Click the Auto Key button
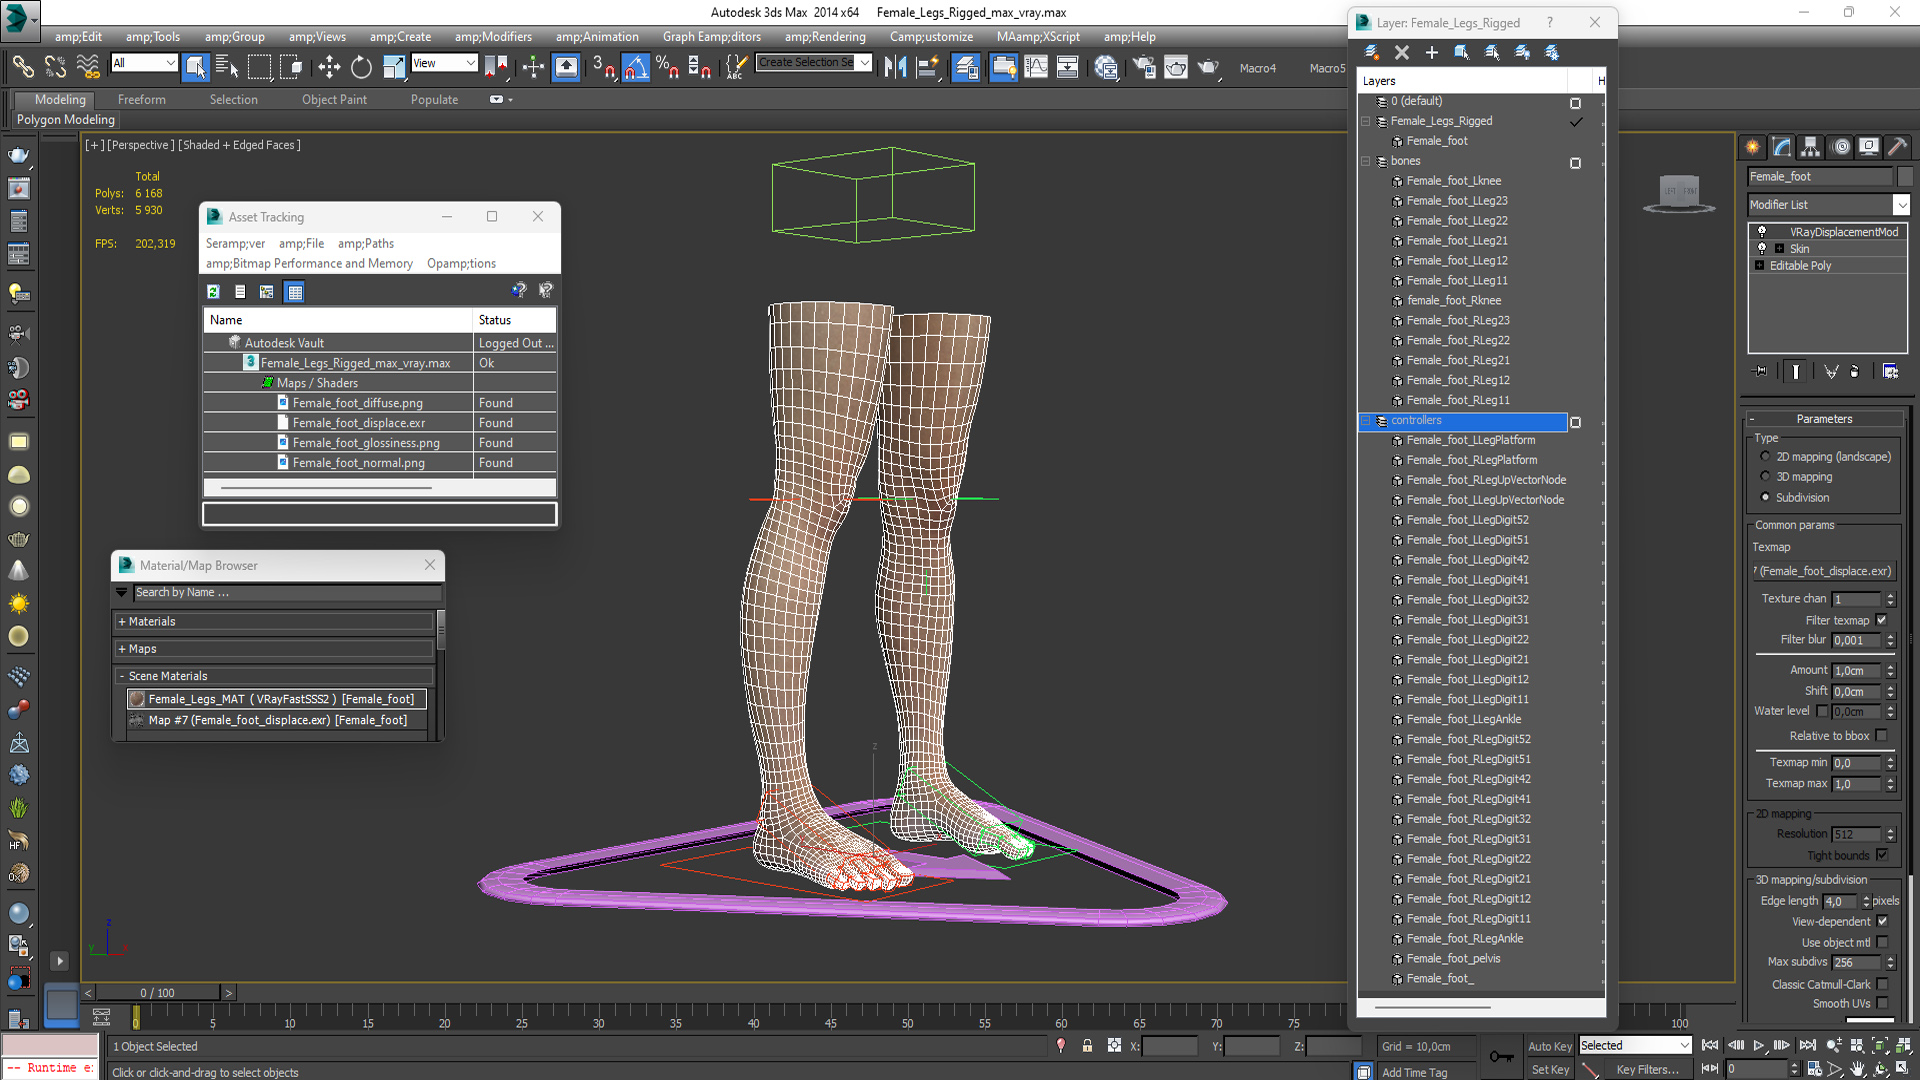The image size is (1920, 1080). [1550, 1046]
